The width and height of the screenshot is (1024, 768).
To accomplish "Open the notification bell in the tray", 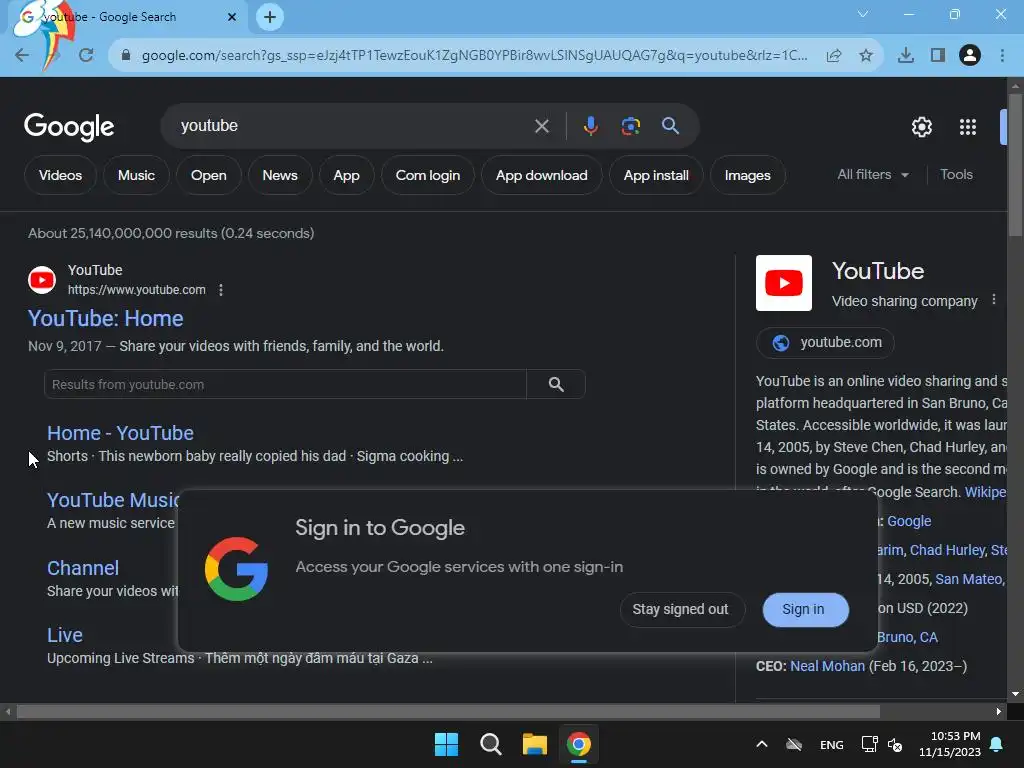I will pos(997,744).
